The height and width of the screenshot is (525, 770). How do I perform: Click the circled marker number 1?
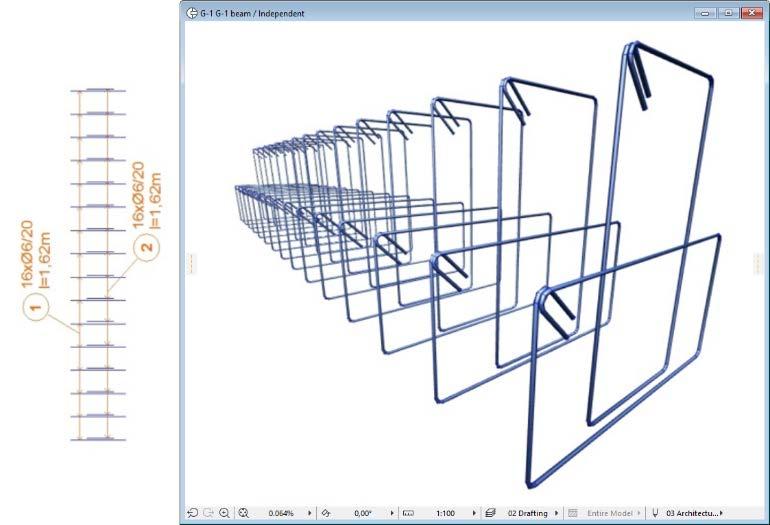(36, 308)
